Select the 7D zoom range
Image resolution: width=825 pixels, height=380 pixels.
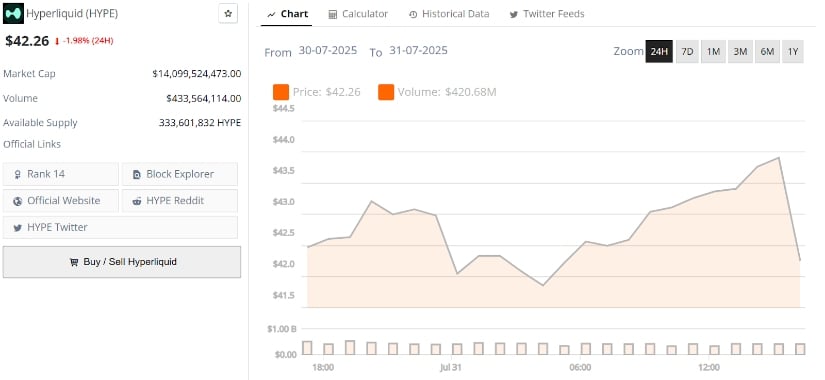pyautogui.click(x=687, y=52)
